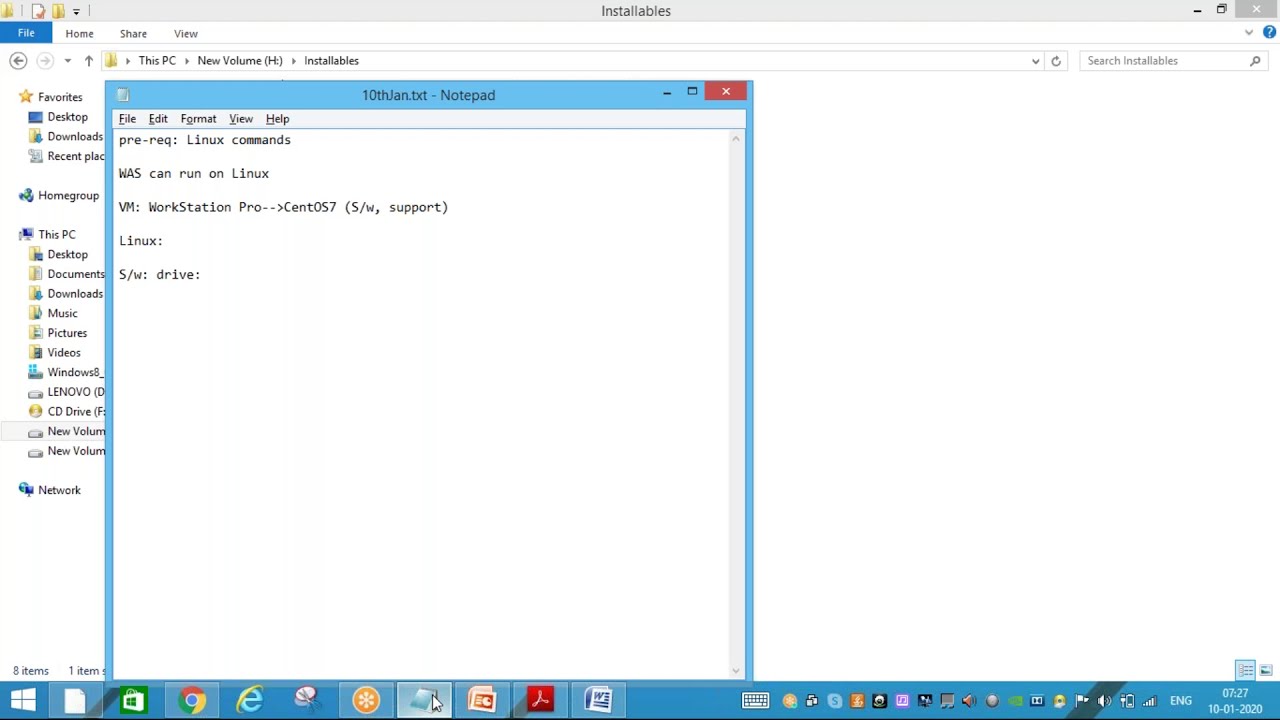Open recent locations dropdown arrow
Screen dimensions: 1280x720
coord(67,61)
